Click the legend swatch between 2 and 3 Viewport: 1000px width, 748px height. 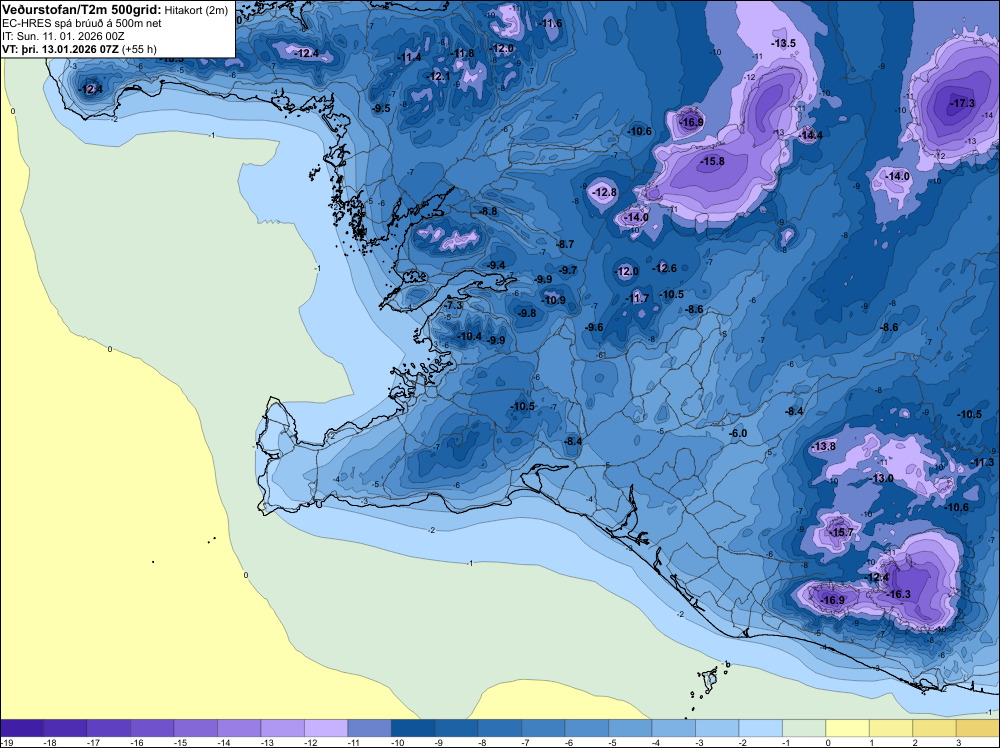(x=934, y=728)
